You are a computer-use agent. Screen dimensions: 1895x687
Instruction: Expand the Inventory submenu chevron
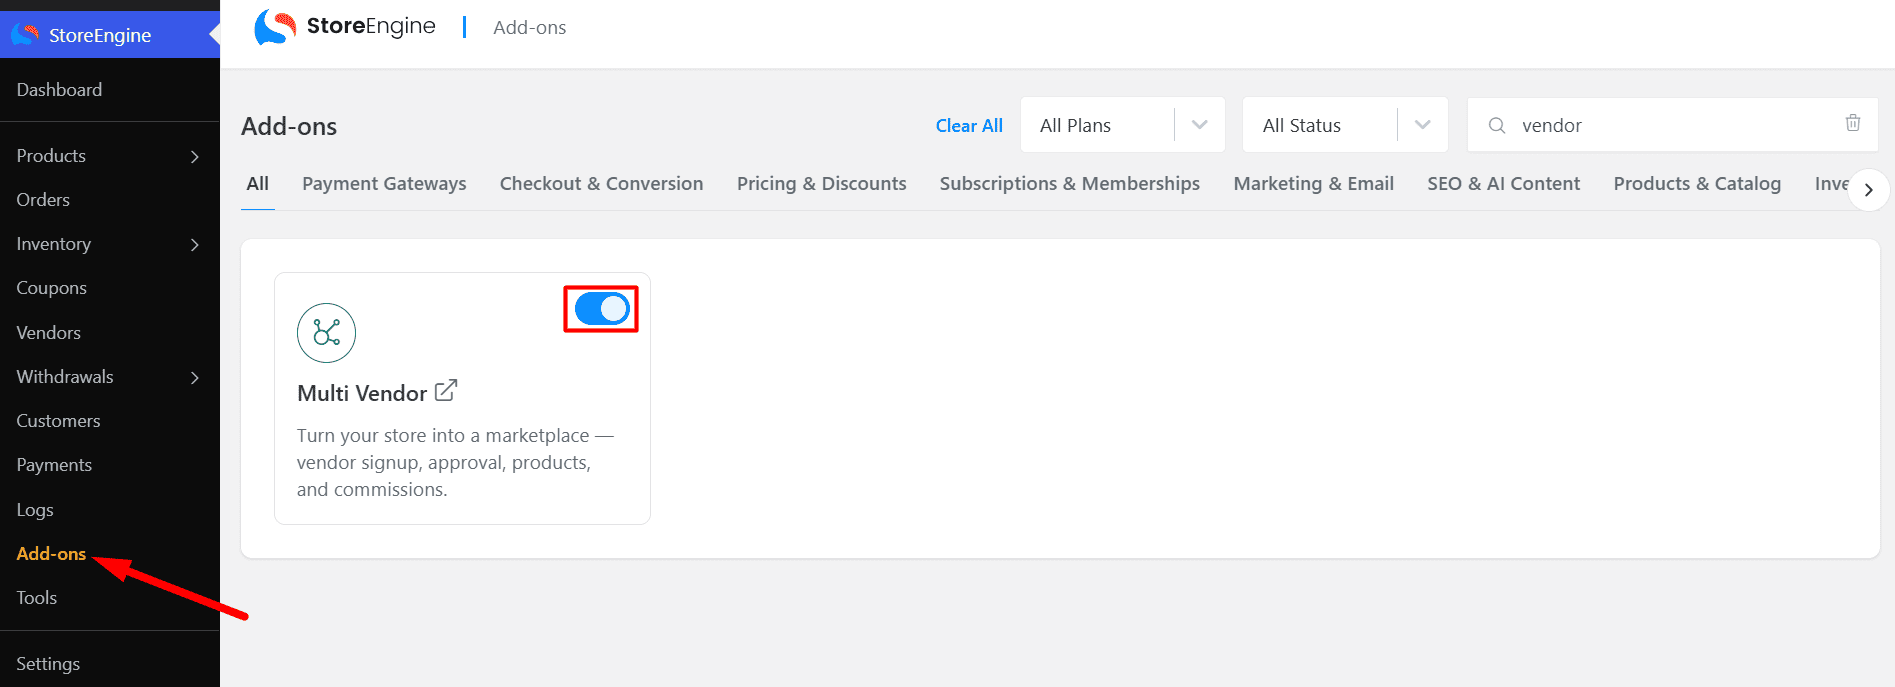click(195, 244)
